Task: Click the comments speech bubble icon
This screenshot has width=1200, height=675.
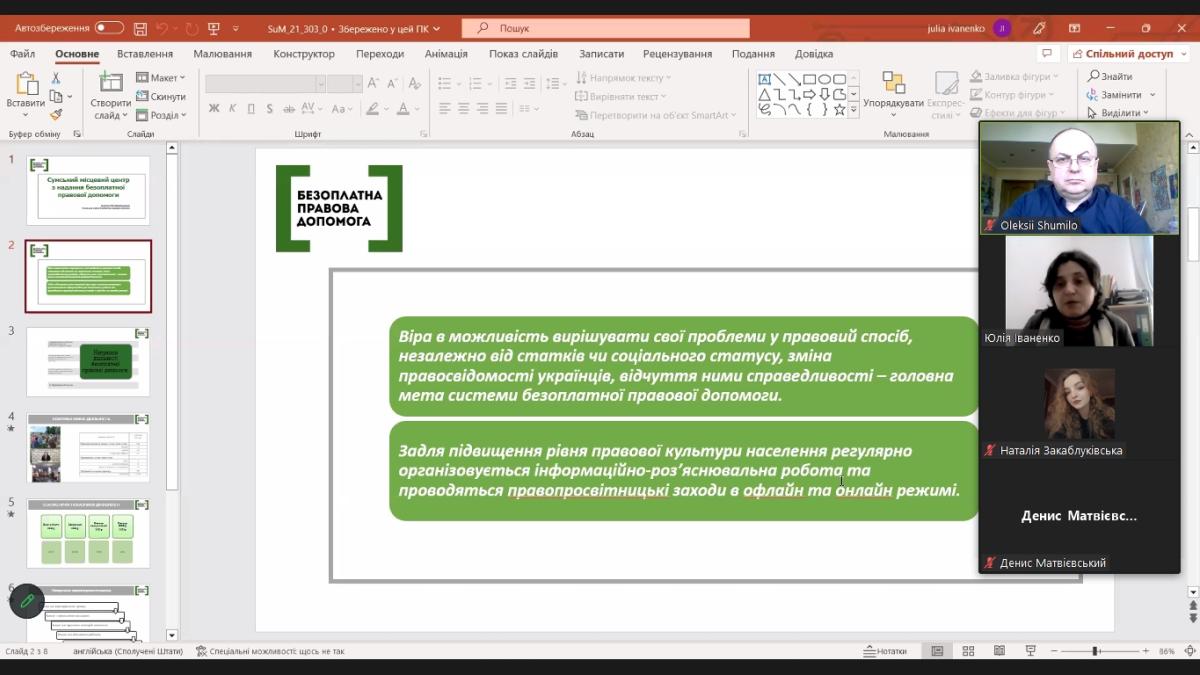Action: tap(1047, 54)
